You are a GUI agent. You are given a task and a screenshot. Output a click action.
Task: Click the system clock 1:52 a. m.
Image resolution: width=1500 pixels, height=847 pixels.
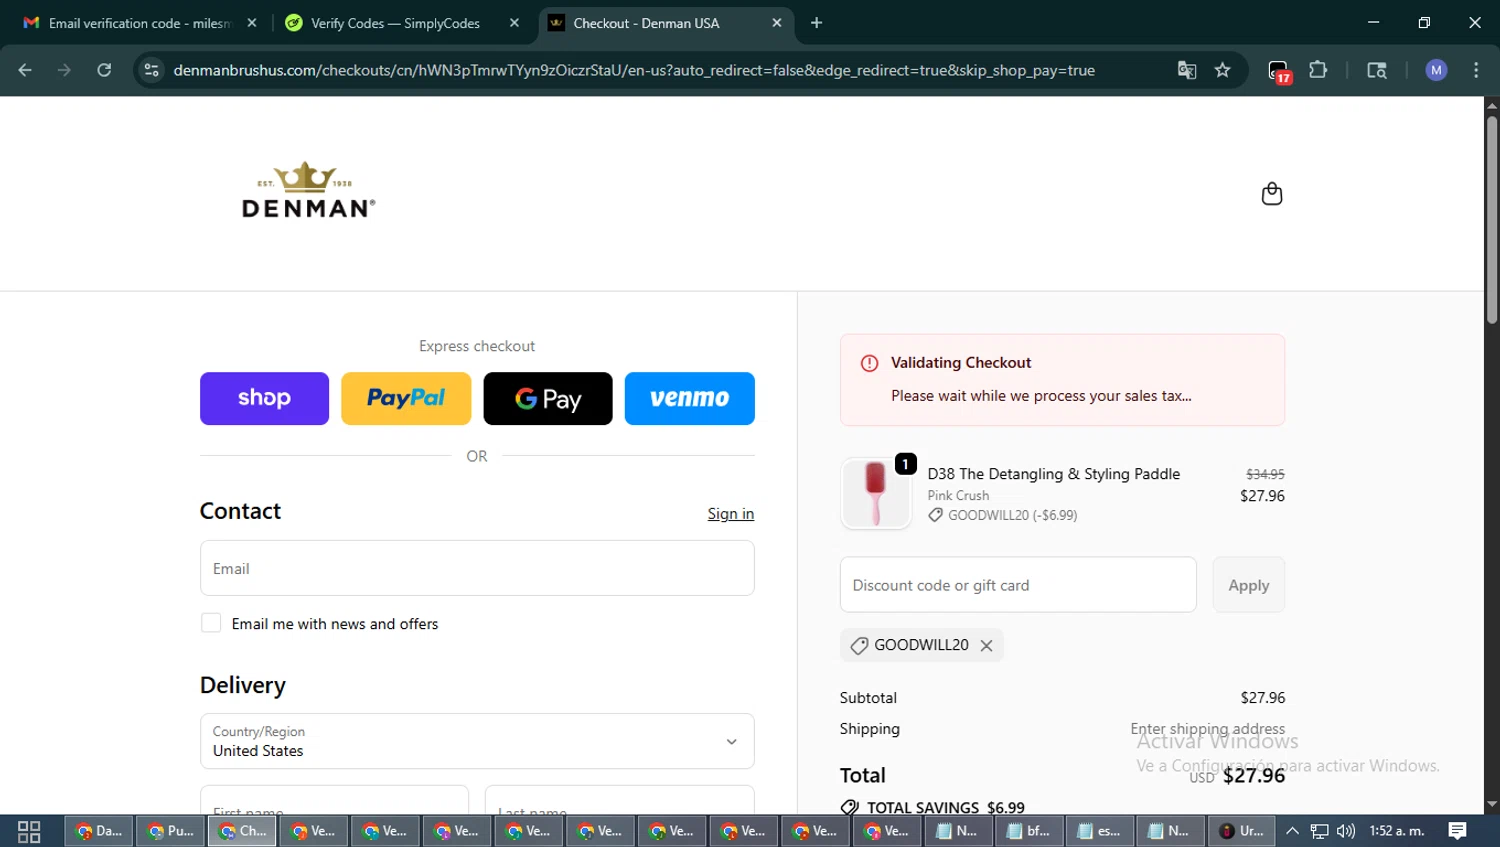tap(1397, 831)
